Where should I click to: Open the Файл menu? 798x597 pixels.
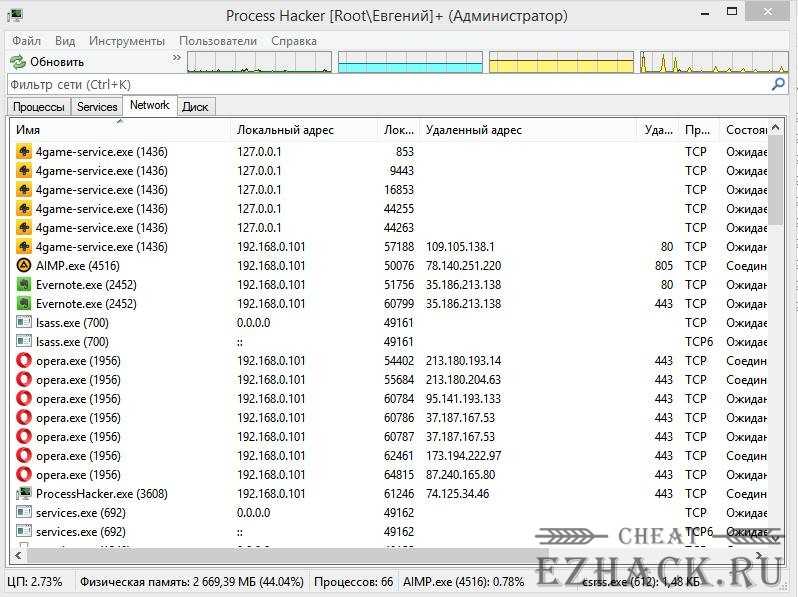point(26,41)
